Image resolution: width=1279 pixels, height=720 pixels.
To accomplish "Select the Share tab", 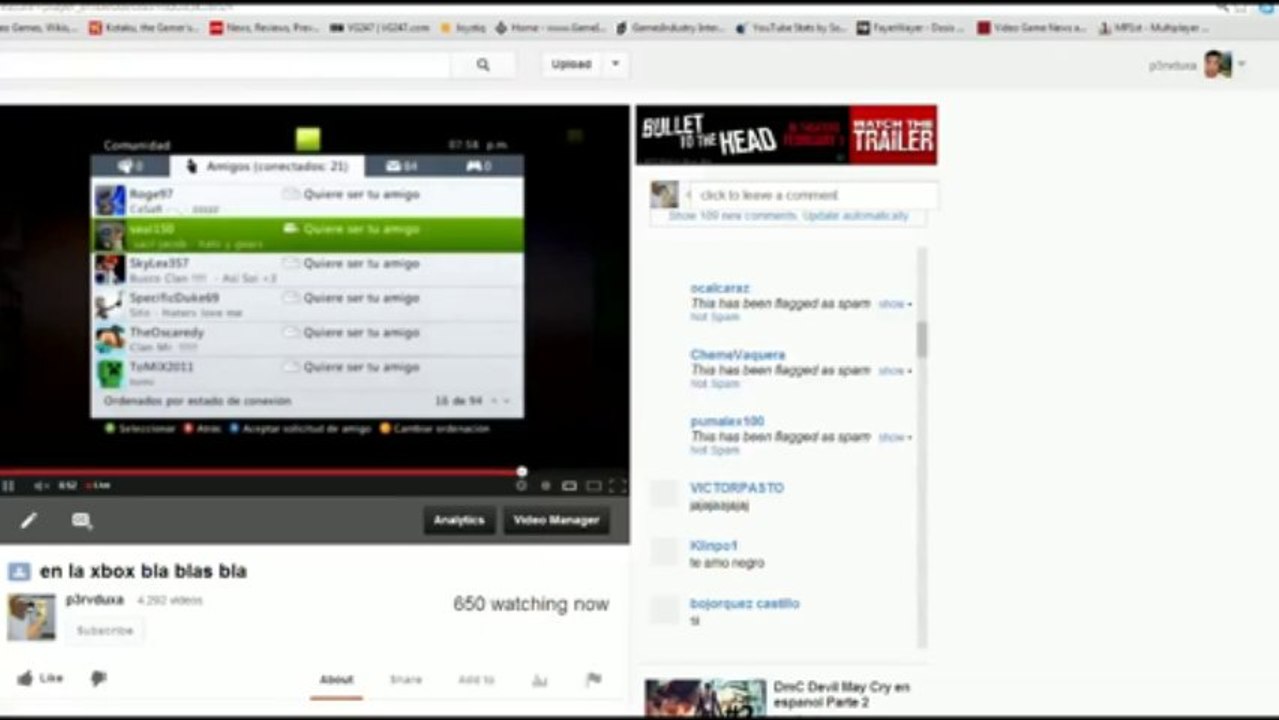I will (x=406, y=680).
